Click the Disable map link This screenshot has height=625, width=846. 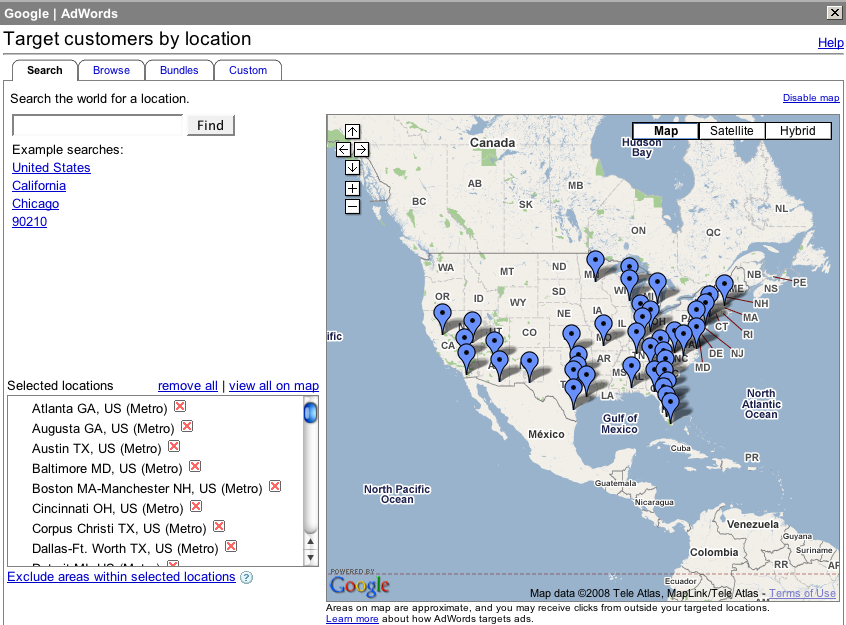810,98
